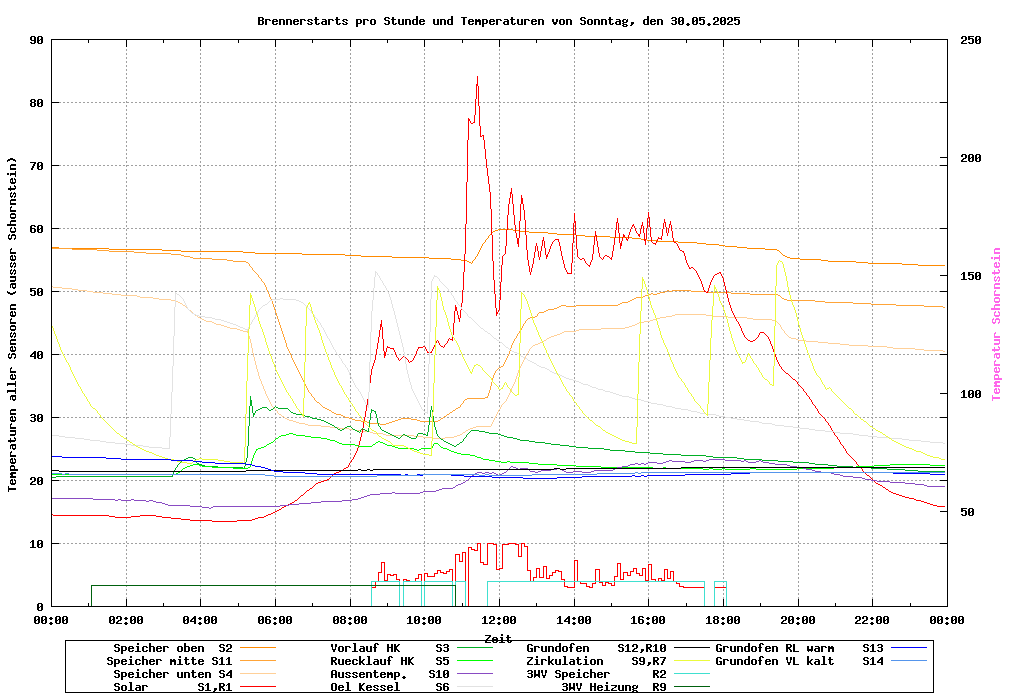Click the pink 'Temperatur Schornstein' axis title
The image size is (1024, 700).
coord(995,324)
